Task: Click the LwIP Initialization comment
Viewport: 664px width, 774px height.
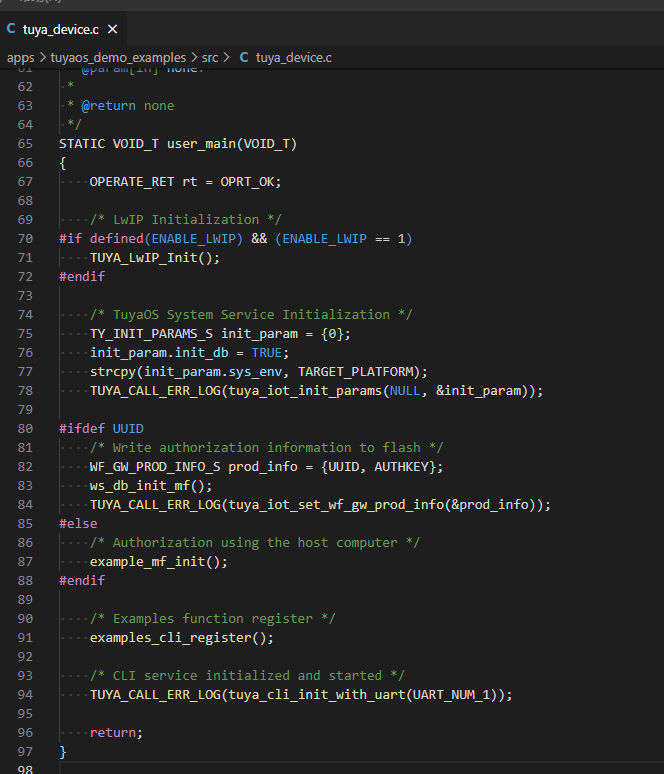Action: click(x=186, y=220)
